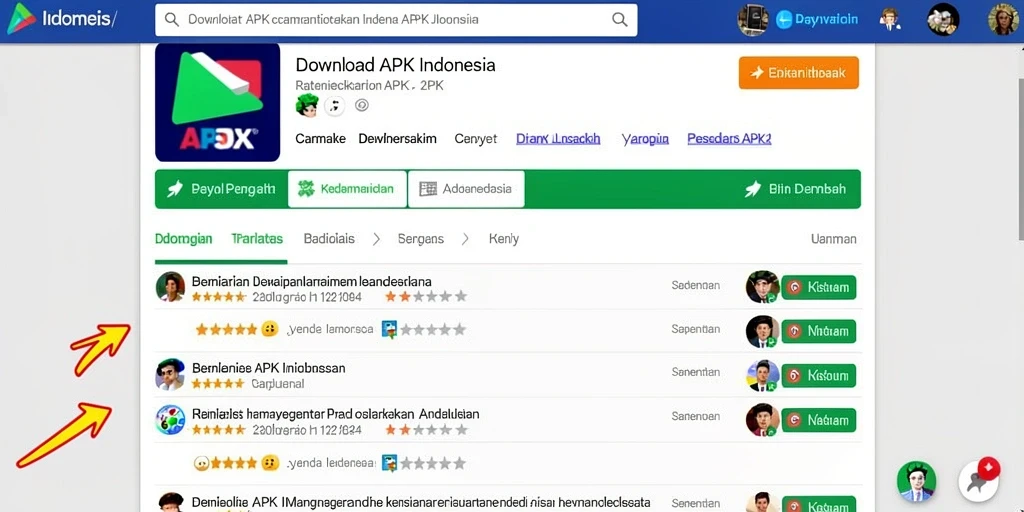Click the avatar left of Dayıvaioin
Image resolution: width=1024 pixels, height=512 pixels.
pos(752,20)
